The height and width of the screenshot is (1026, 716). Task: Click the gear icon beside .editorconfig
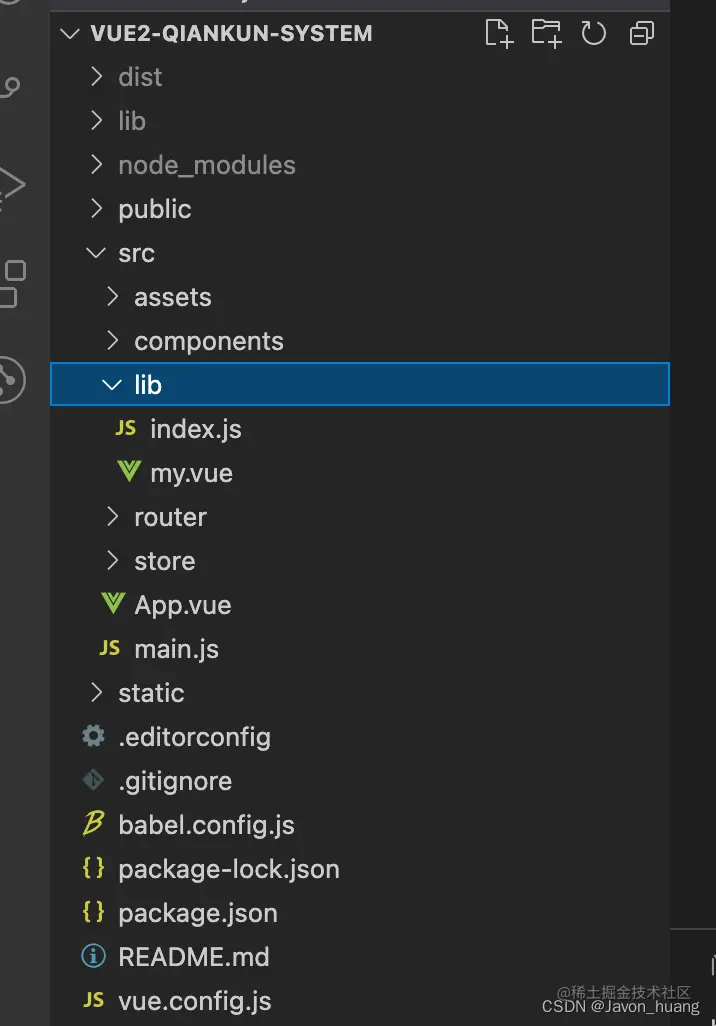[93, 737]
